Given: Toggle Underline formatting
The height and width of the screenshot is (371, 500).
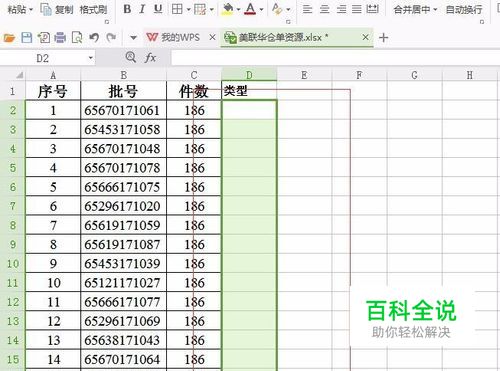Looking at the screenshot, I should coord(158,9).
